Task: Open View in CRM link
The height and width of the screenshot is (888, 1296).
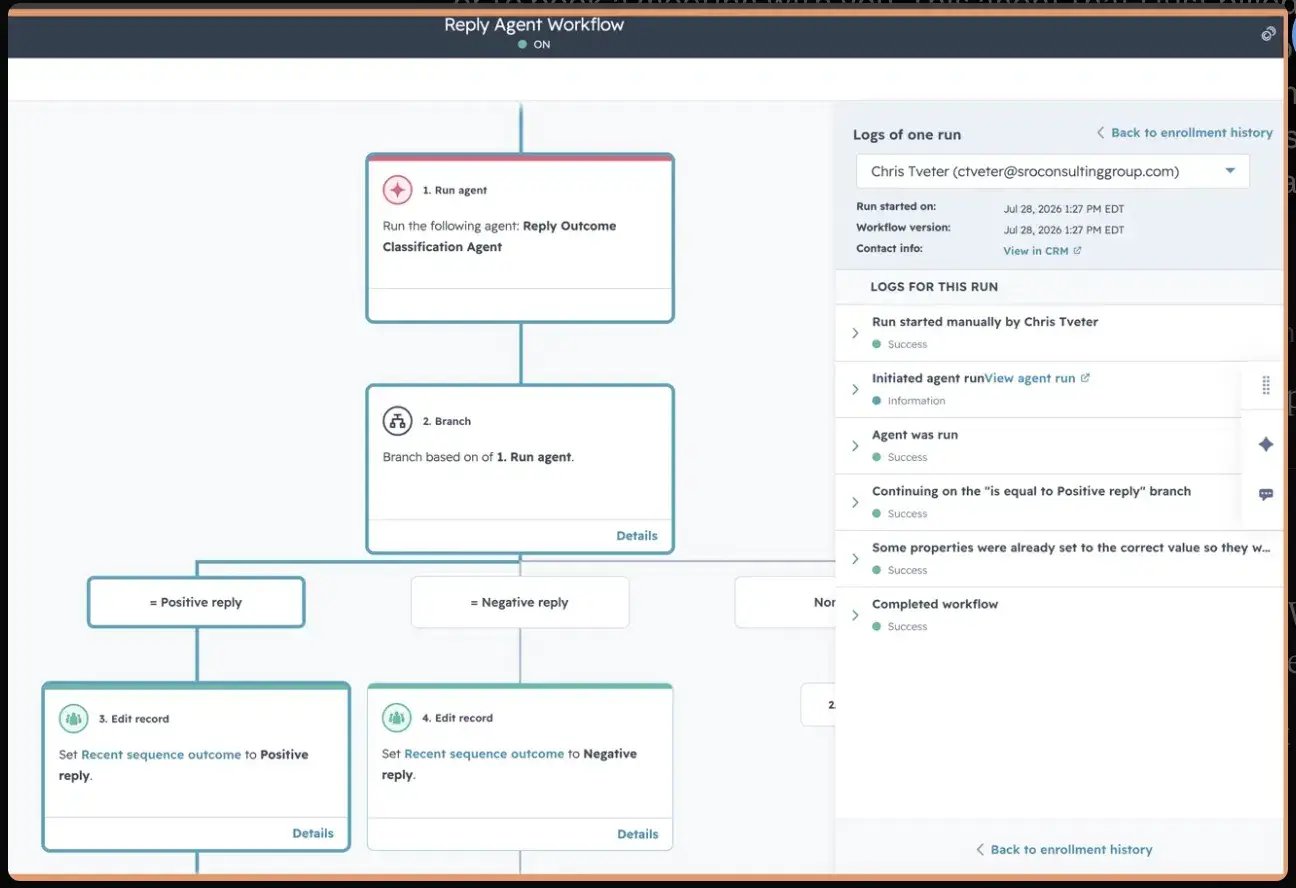Action: [1036, 251]
